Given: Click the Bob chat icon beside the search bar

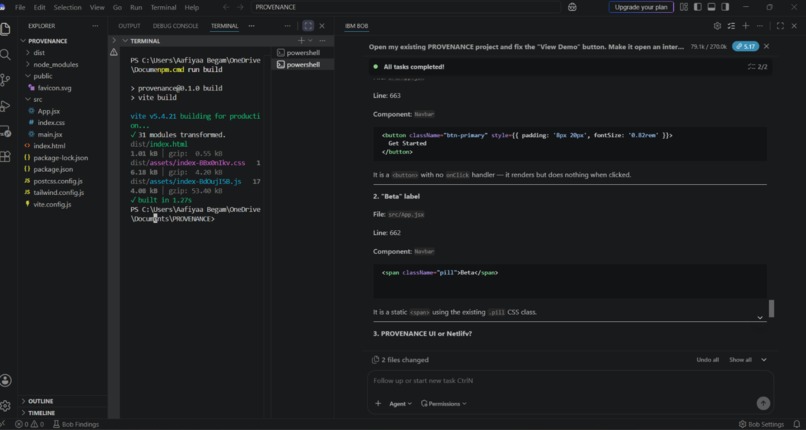Looking at the screenshot, I should click(x=573, y=7).
